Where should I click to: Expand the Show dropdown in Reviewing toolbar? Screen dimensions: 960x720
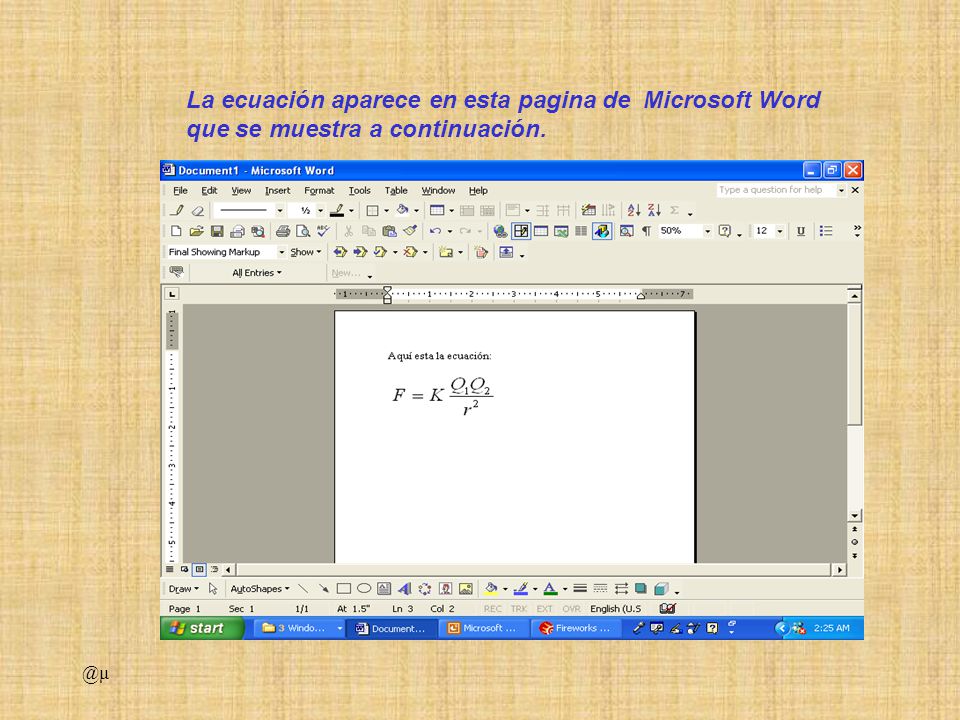[306, 252]
